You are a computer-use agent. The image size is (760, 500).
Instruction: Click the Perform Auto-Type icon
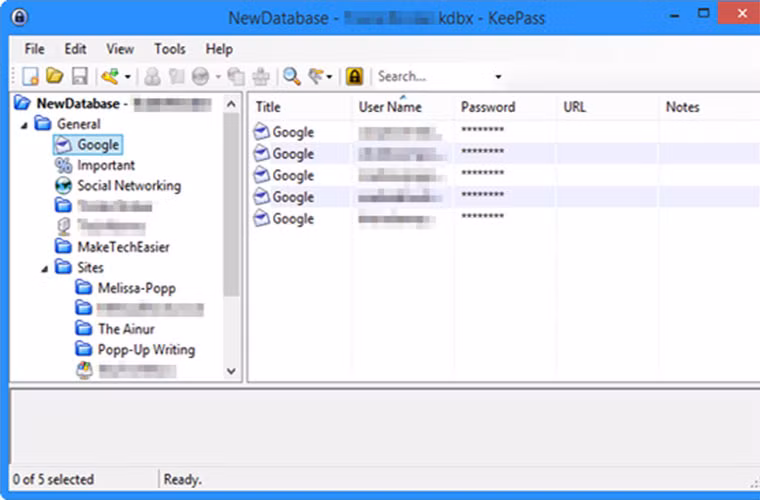(x=261, y=77)
